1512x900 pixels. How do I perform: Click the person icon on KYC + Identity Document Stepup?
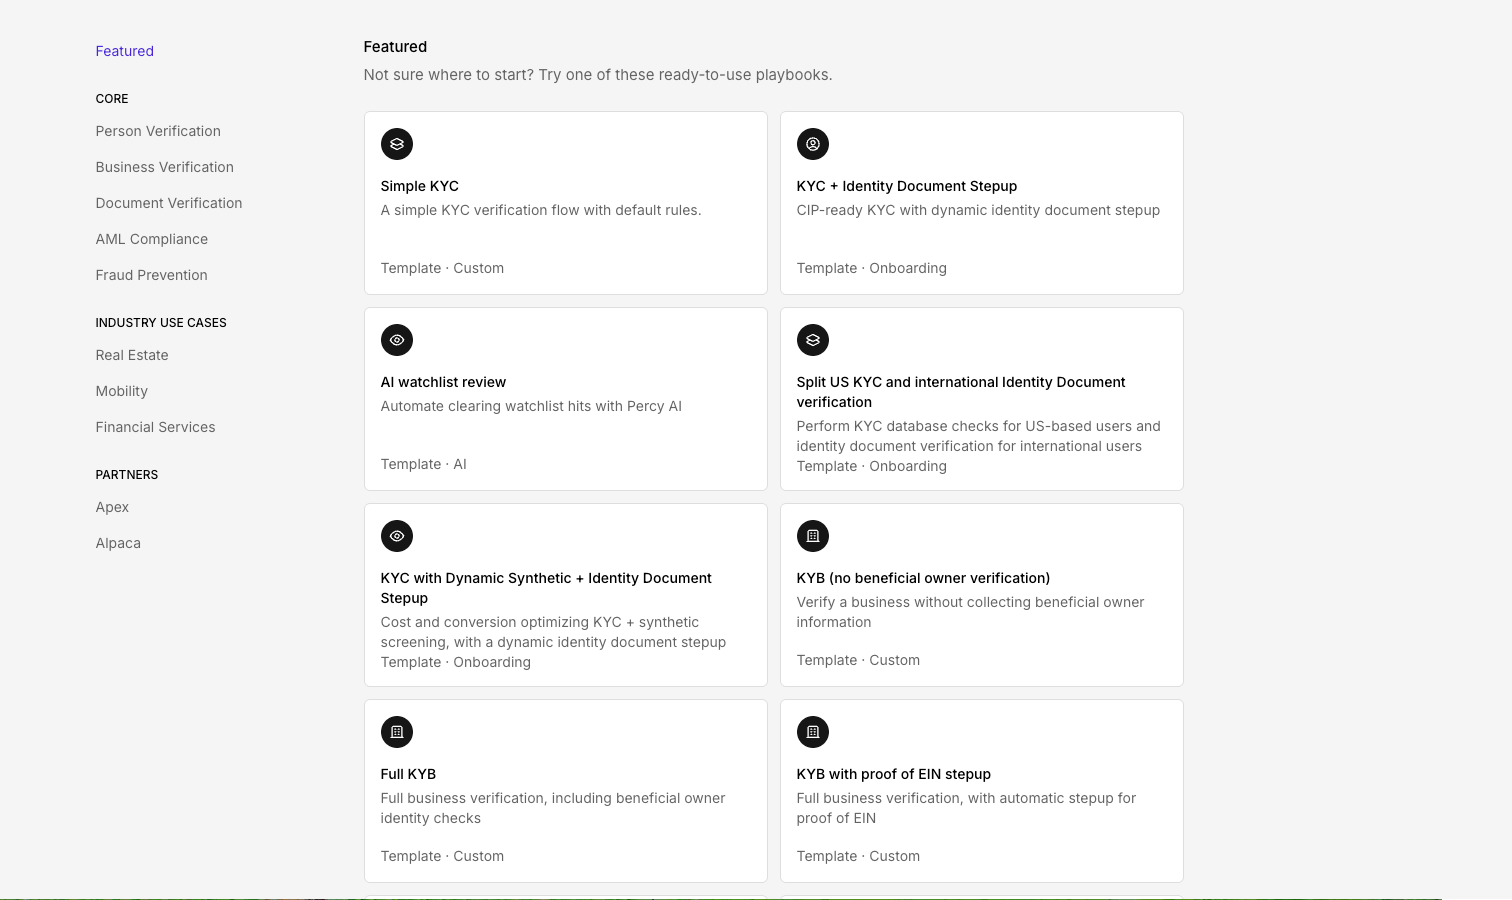813,144
